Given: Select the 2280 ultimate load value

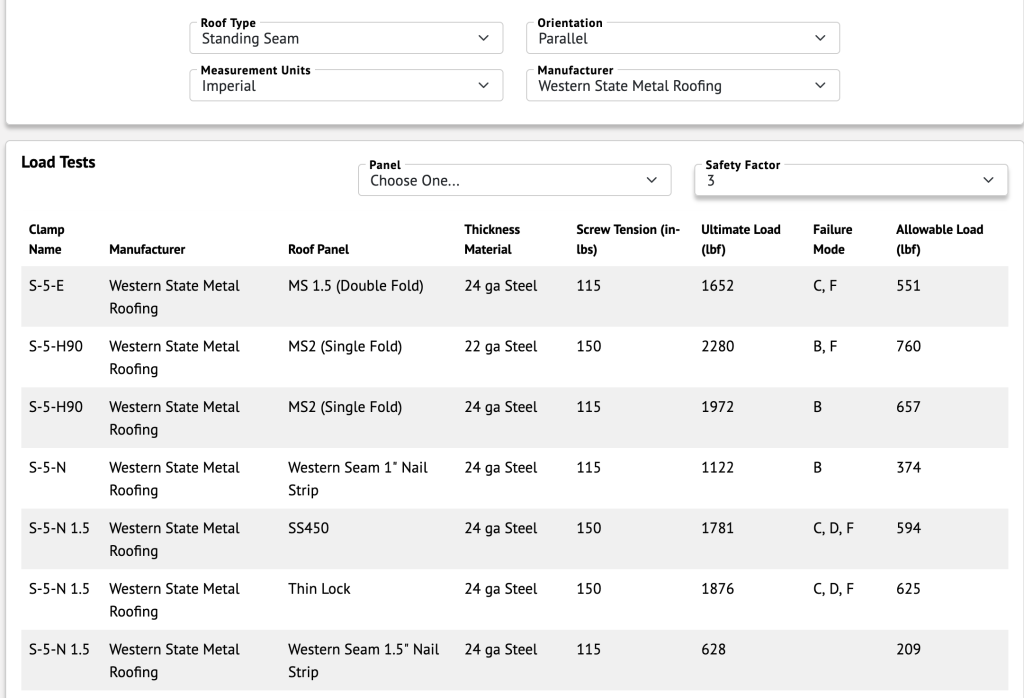Looking at the screenshot, I should point(717,347).
